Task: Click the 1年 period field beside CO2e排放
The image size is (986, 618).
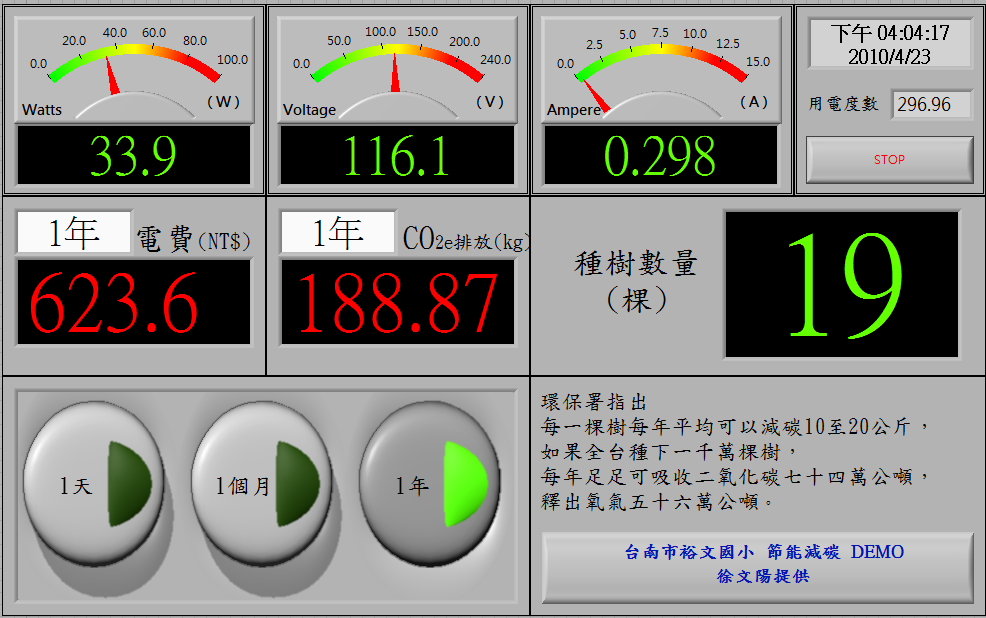Action: (x=338, y=233)
